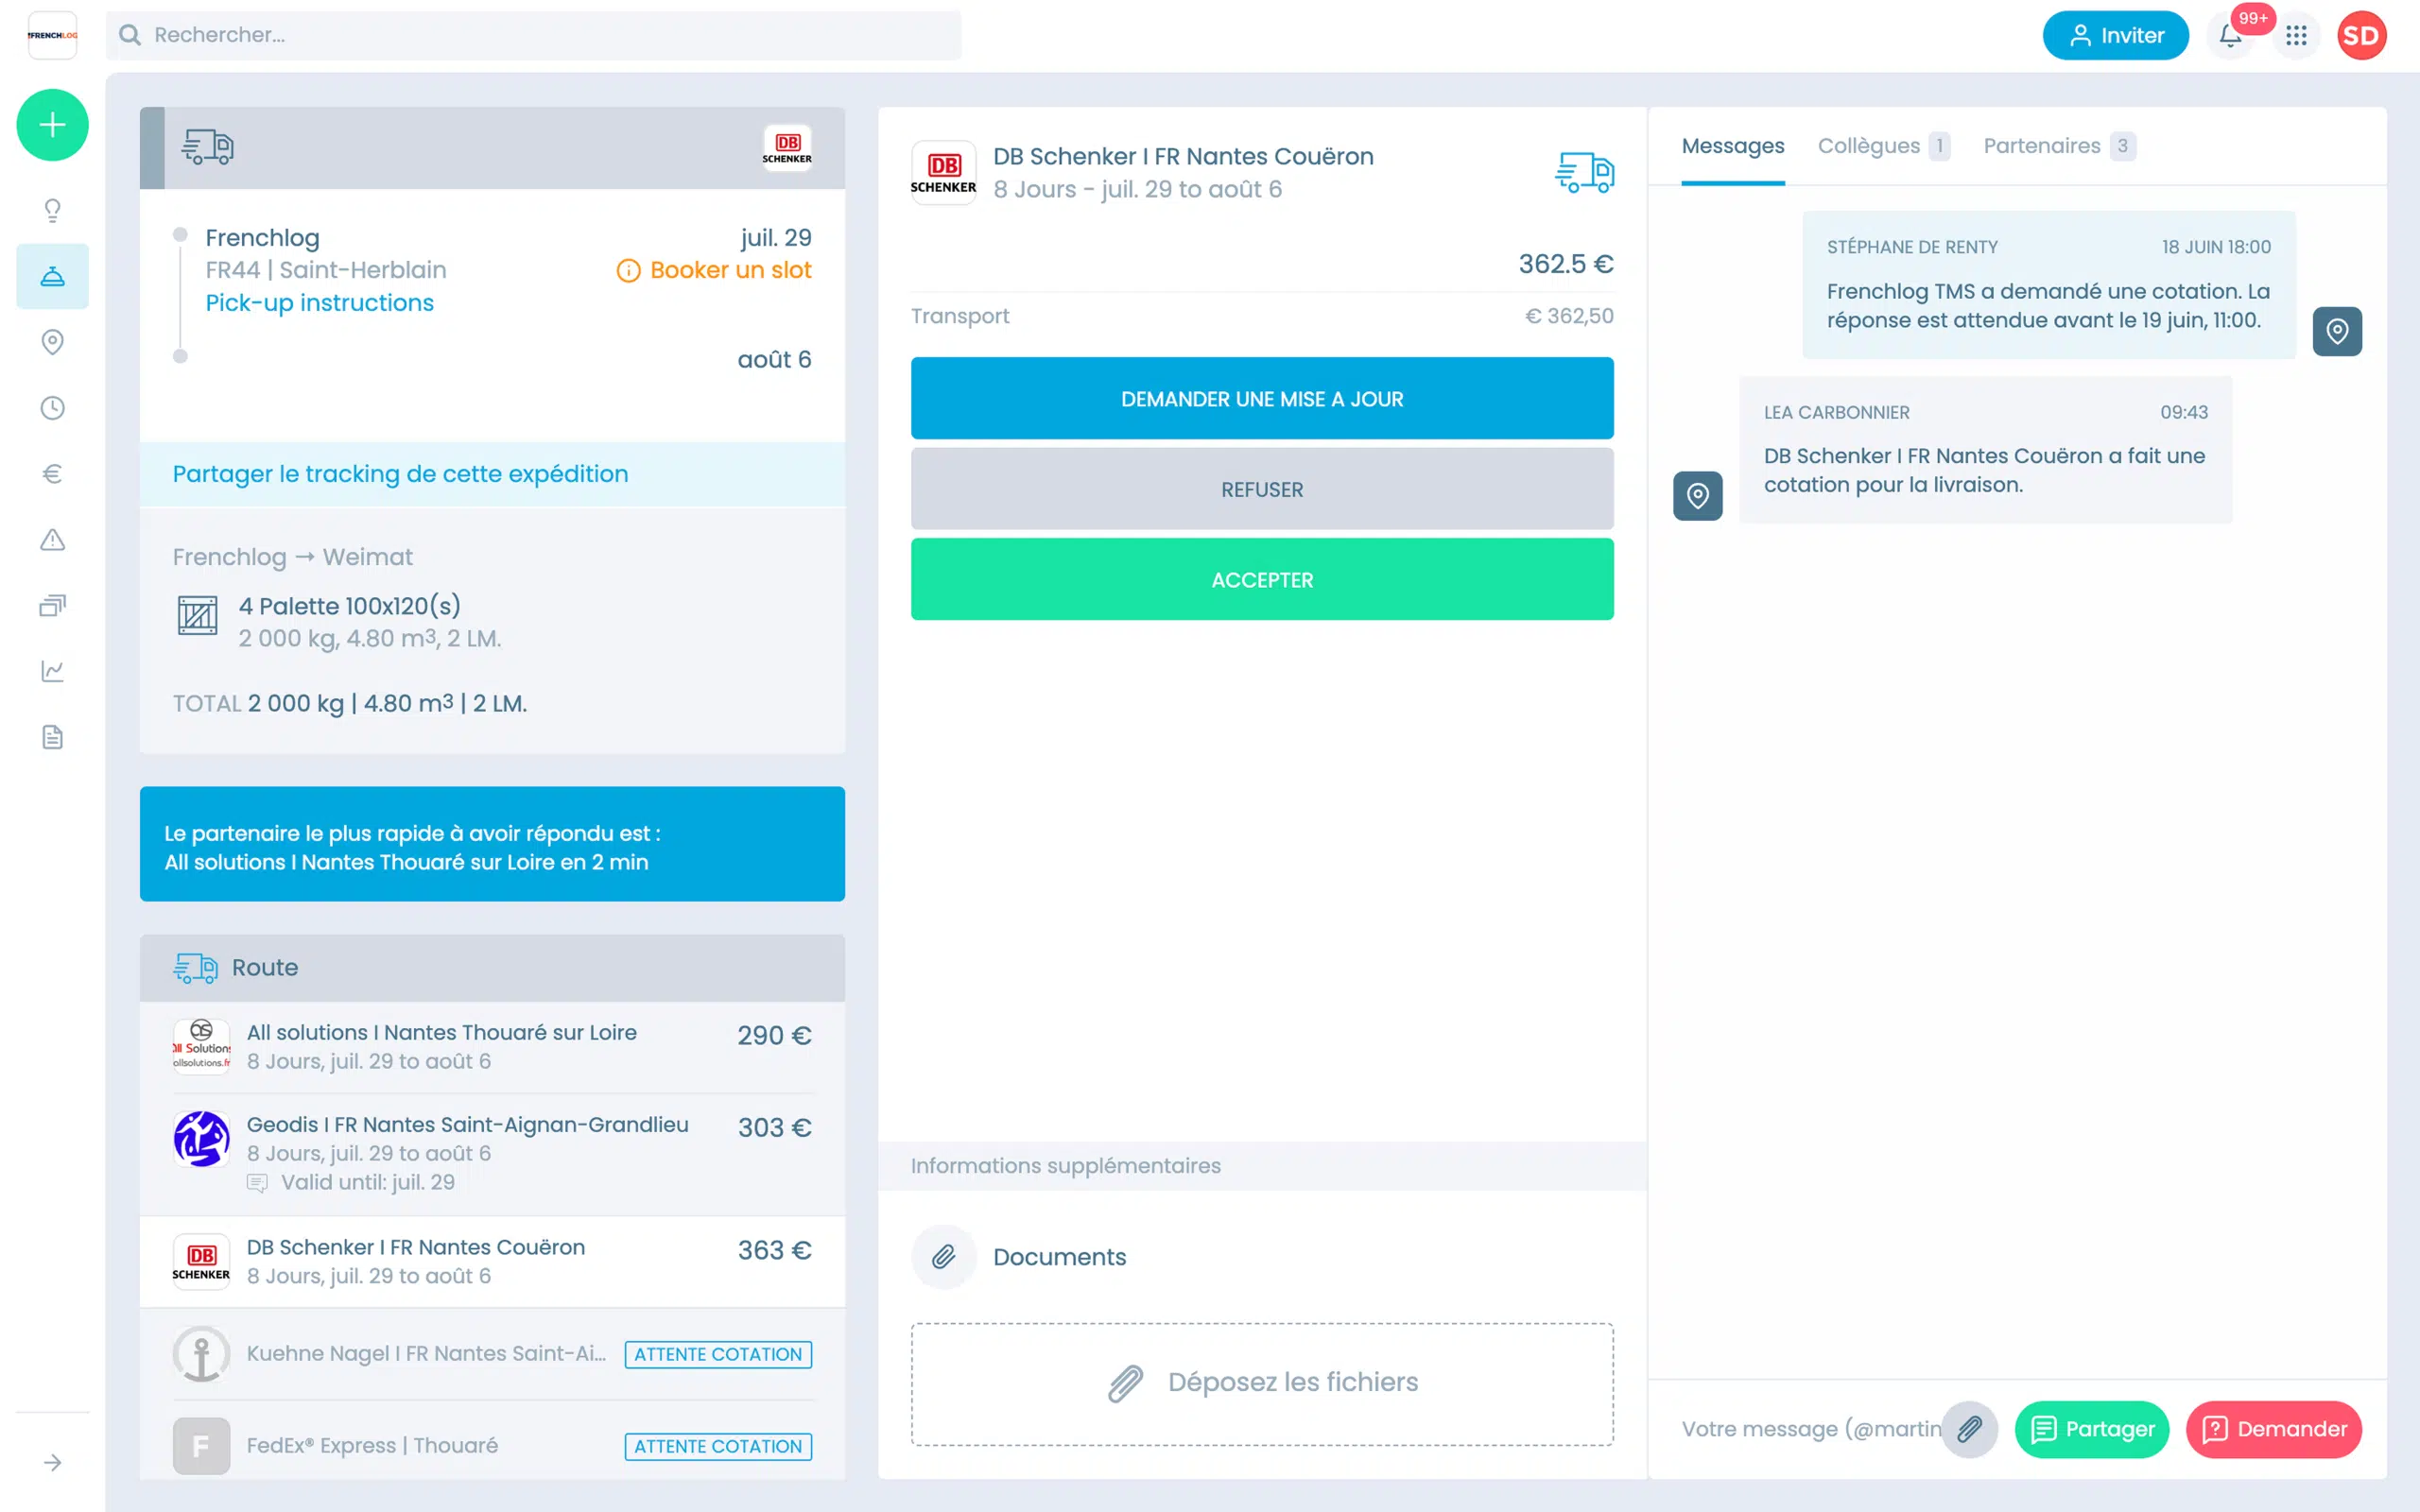
Task: Click the notifications bell with 99+ badge
Action: pyautogui.click(x=2231, y=35)
